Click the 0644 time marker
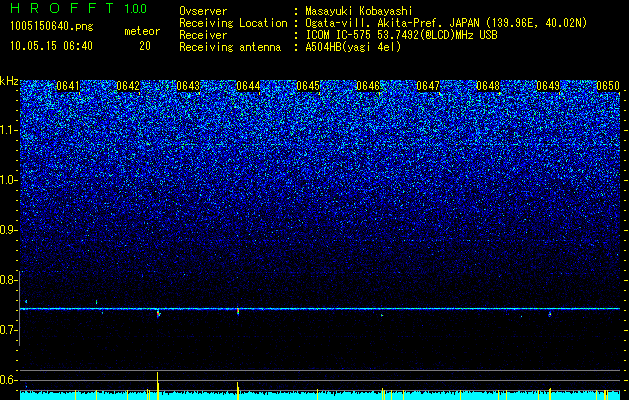The height and width of the screenshot is (400, 629). pyautogui.click(x=248, y=86)
